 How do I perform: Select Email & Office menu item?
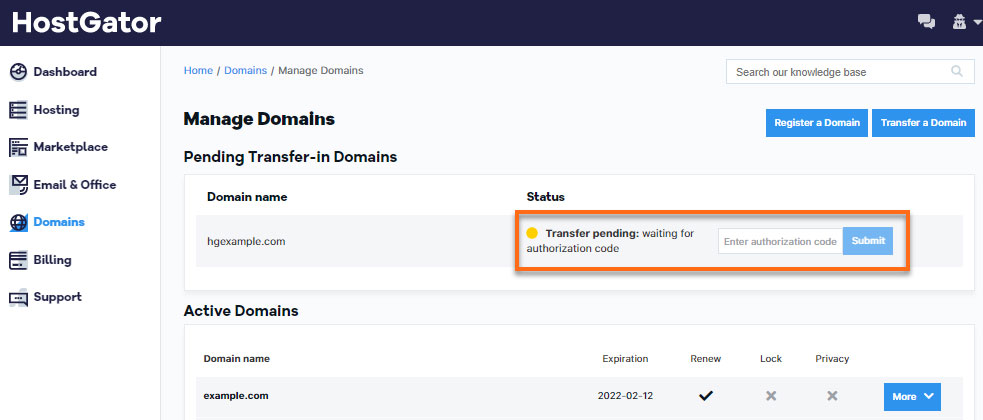pyautogui.click(x=75, y=185)
